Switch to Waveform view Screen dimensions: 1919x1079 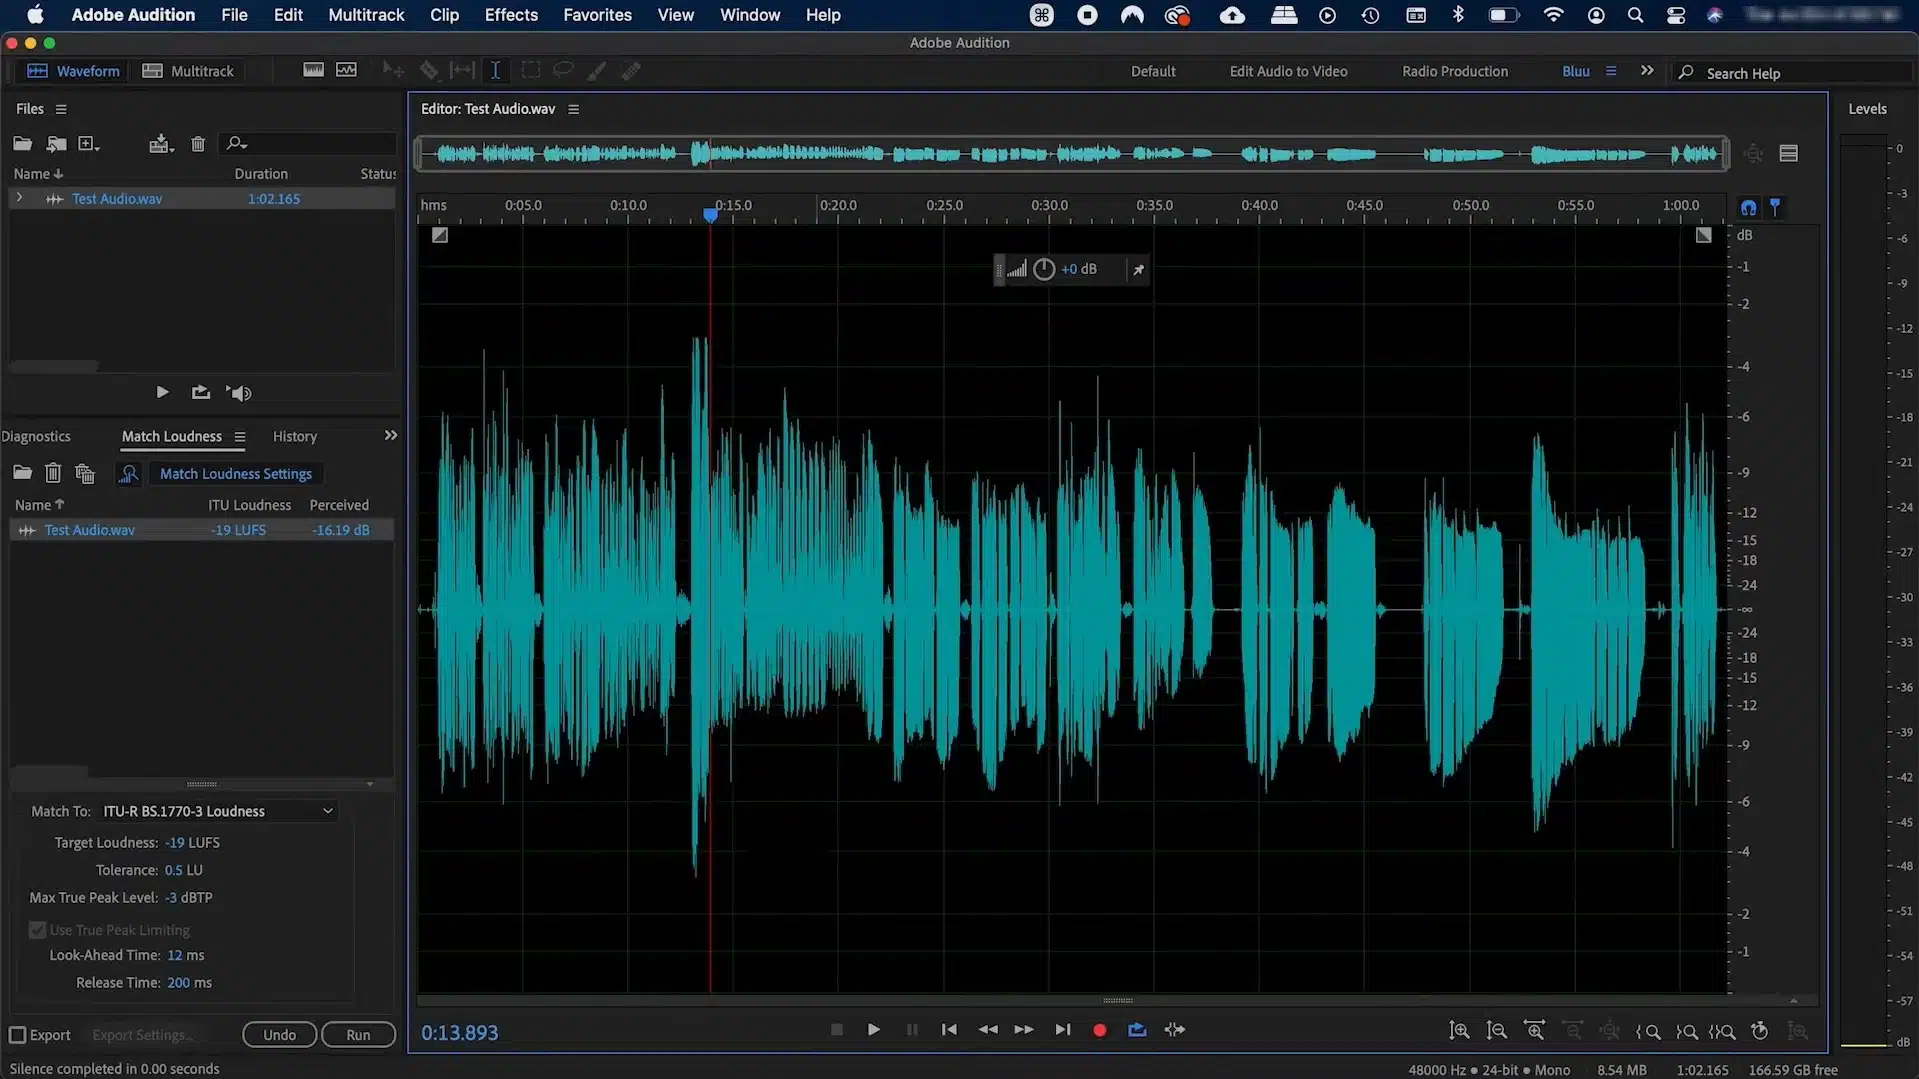coord(73,71)
